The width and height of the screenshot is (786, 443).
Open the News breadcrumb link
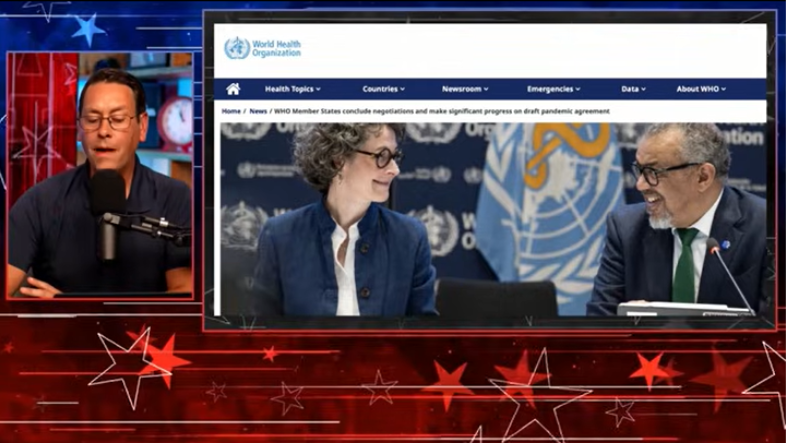pos(258,111)
